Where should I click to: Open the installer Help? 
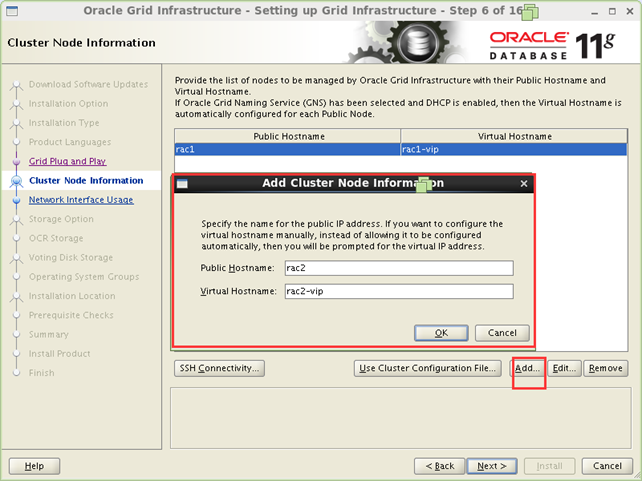point(34,466)
